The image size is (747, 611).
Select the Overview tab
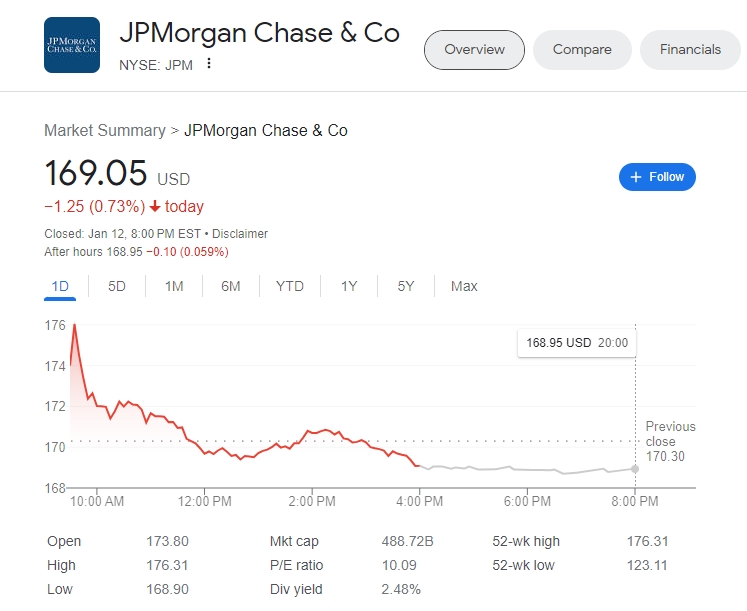pos(475,50)
